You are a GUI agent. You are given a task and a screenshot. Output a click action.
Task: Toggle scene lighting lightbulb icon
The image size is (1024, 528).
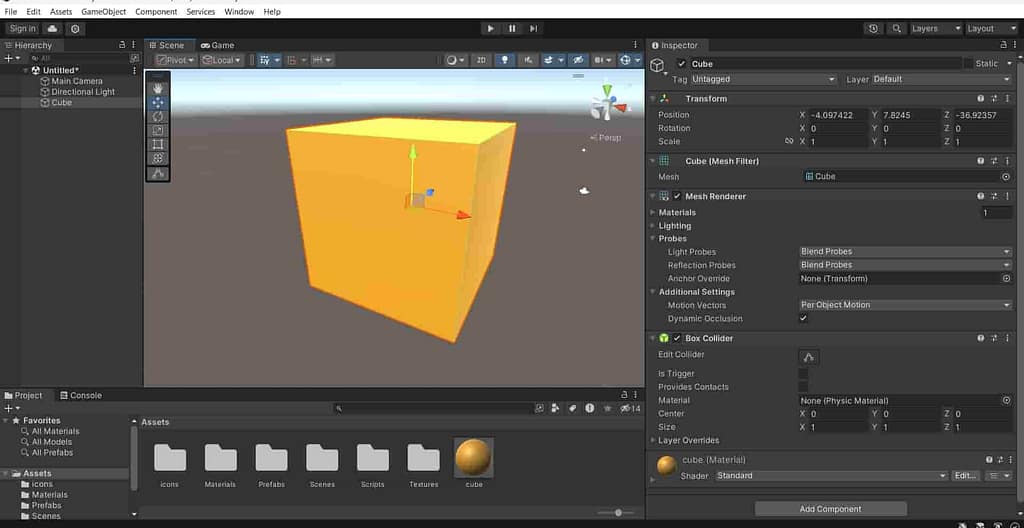pyautogui.click(x=505, y=60)
